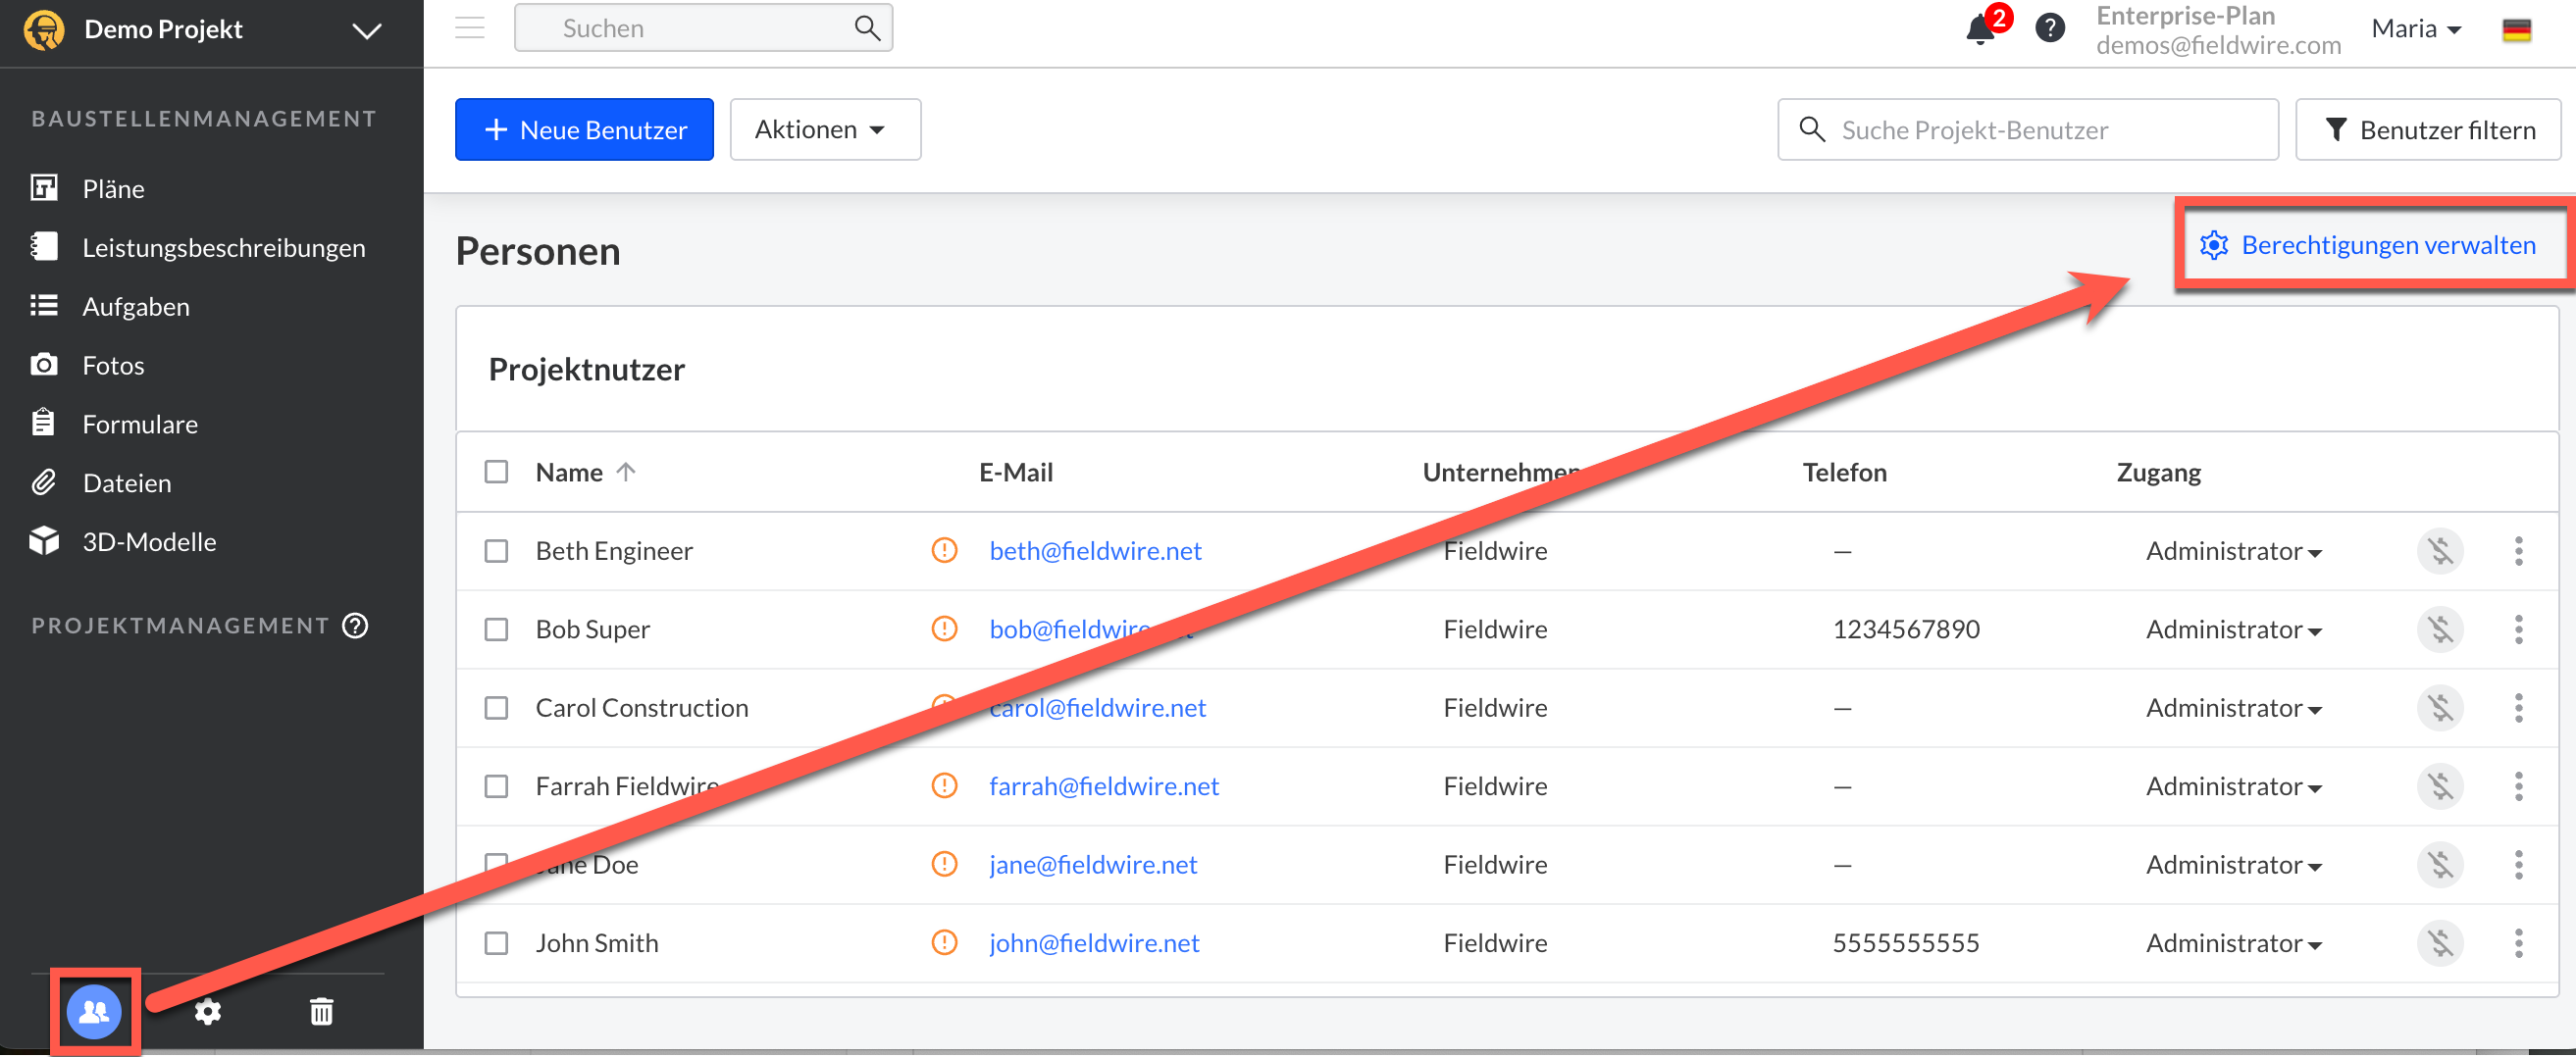Click warning icon beside Bob Super
The image size is (2576, 1057).
[944, 629]
